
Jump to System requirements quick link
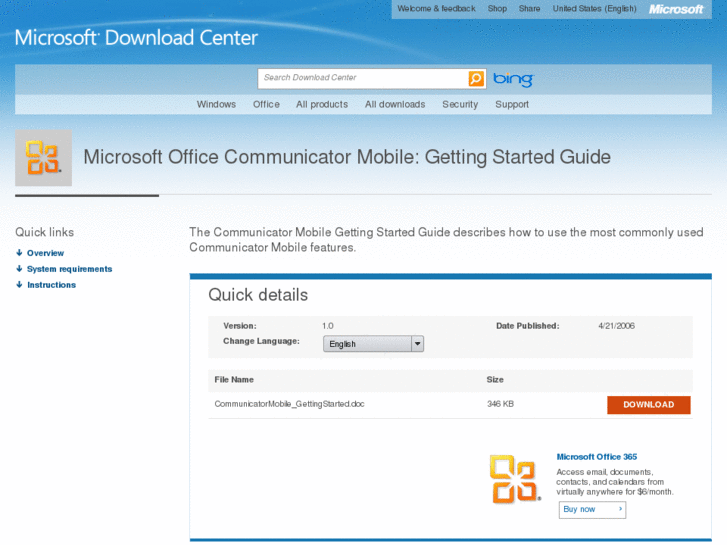70,269
